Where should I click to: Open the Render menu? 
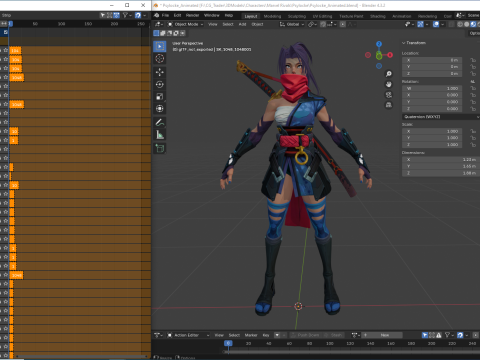(192, 15)
